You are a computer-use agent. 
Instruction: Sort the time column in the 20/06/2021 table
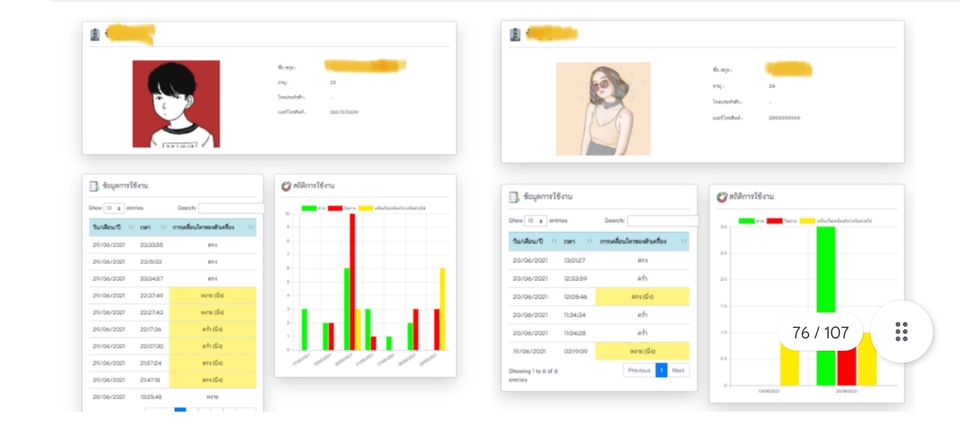pos(577,242)
